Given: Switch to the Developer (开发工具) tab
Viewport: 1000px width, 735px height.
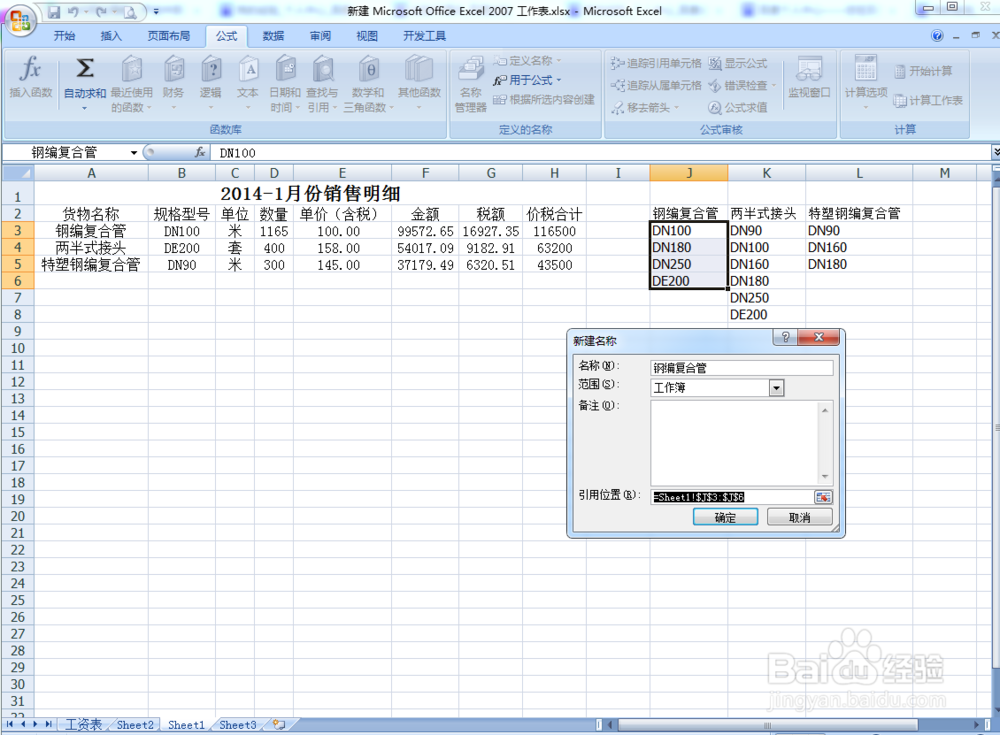Looking at the screenshot, I should click(x=425, y=36).
